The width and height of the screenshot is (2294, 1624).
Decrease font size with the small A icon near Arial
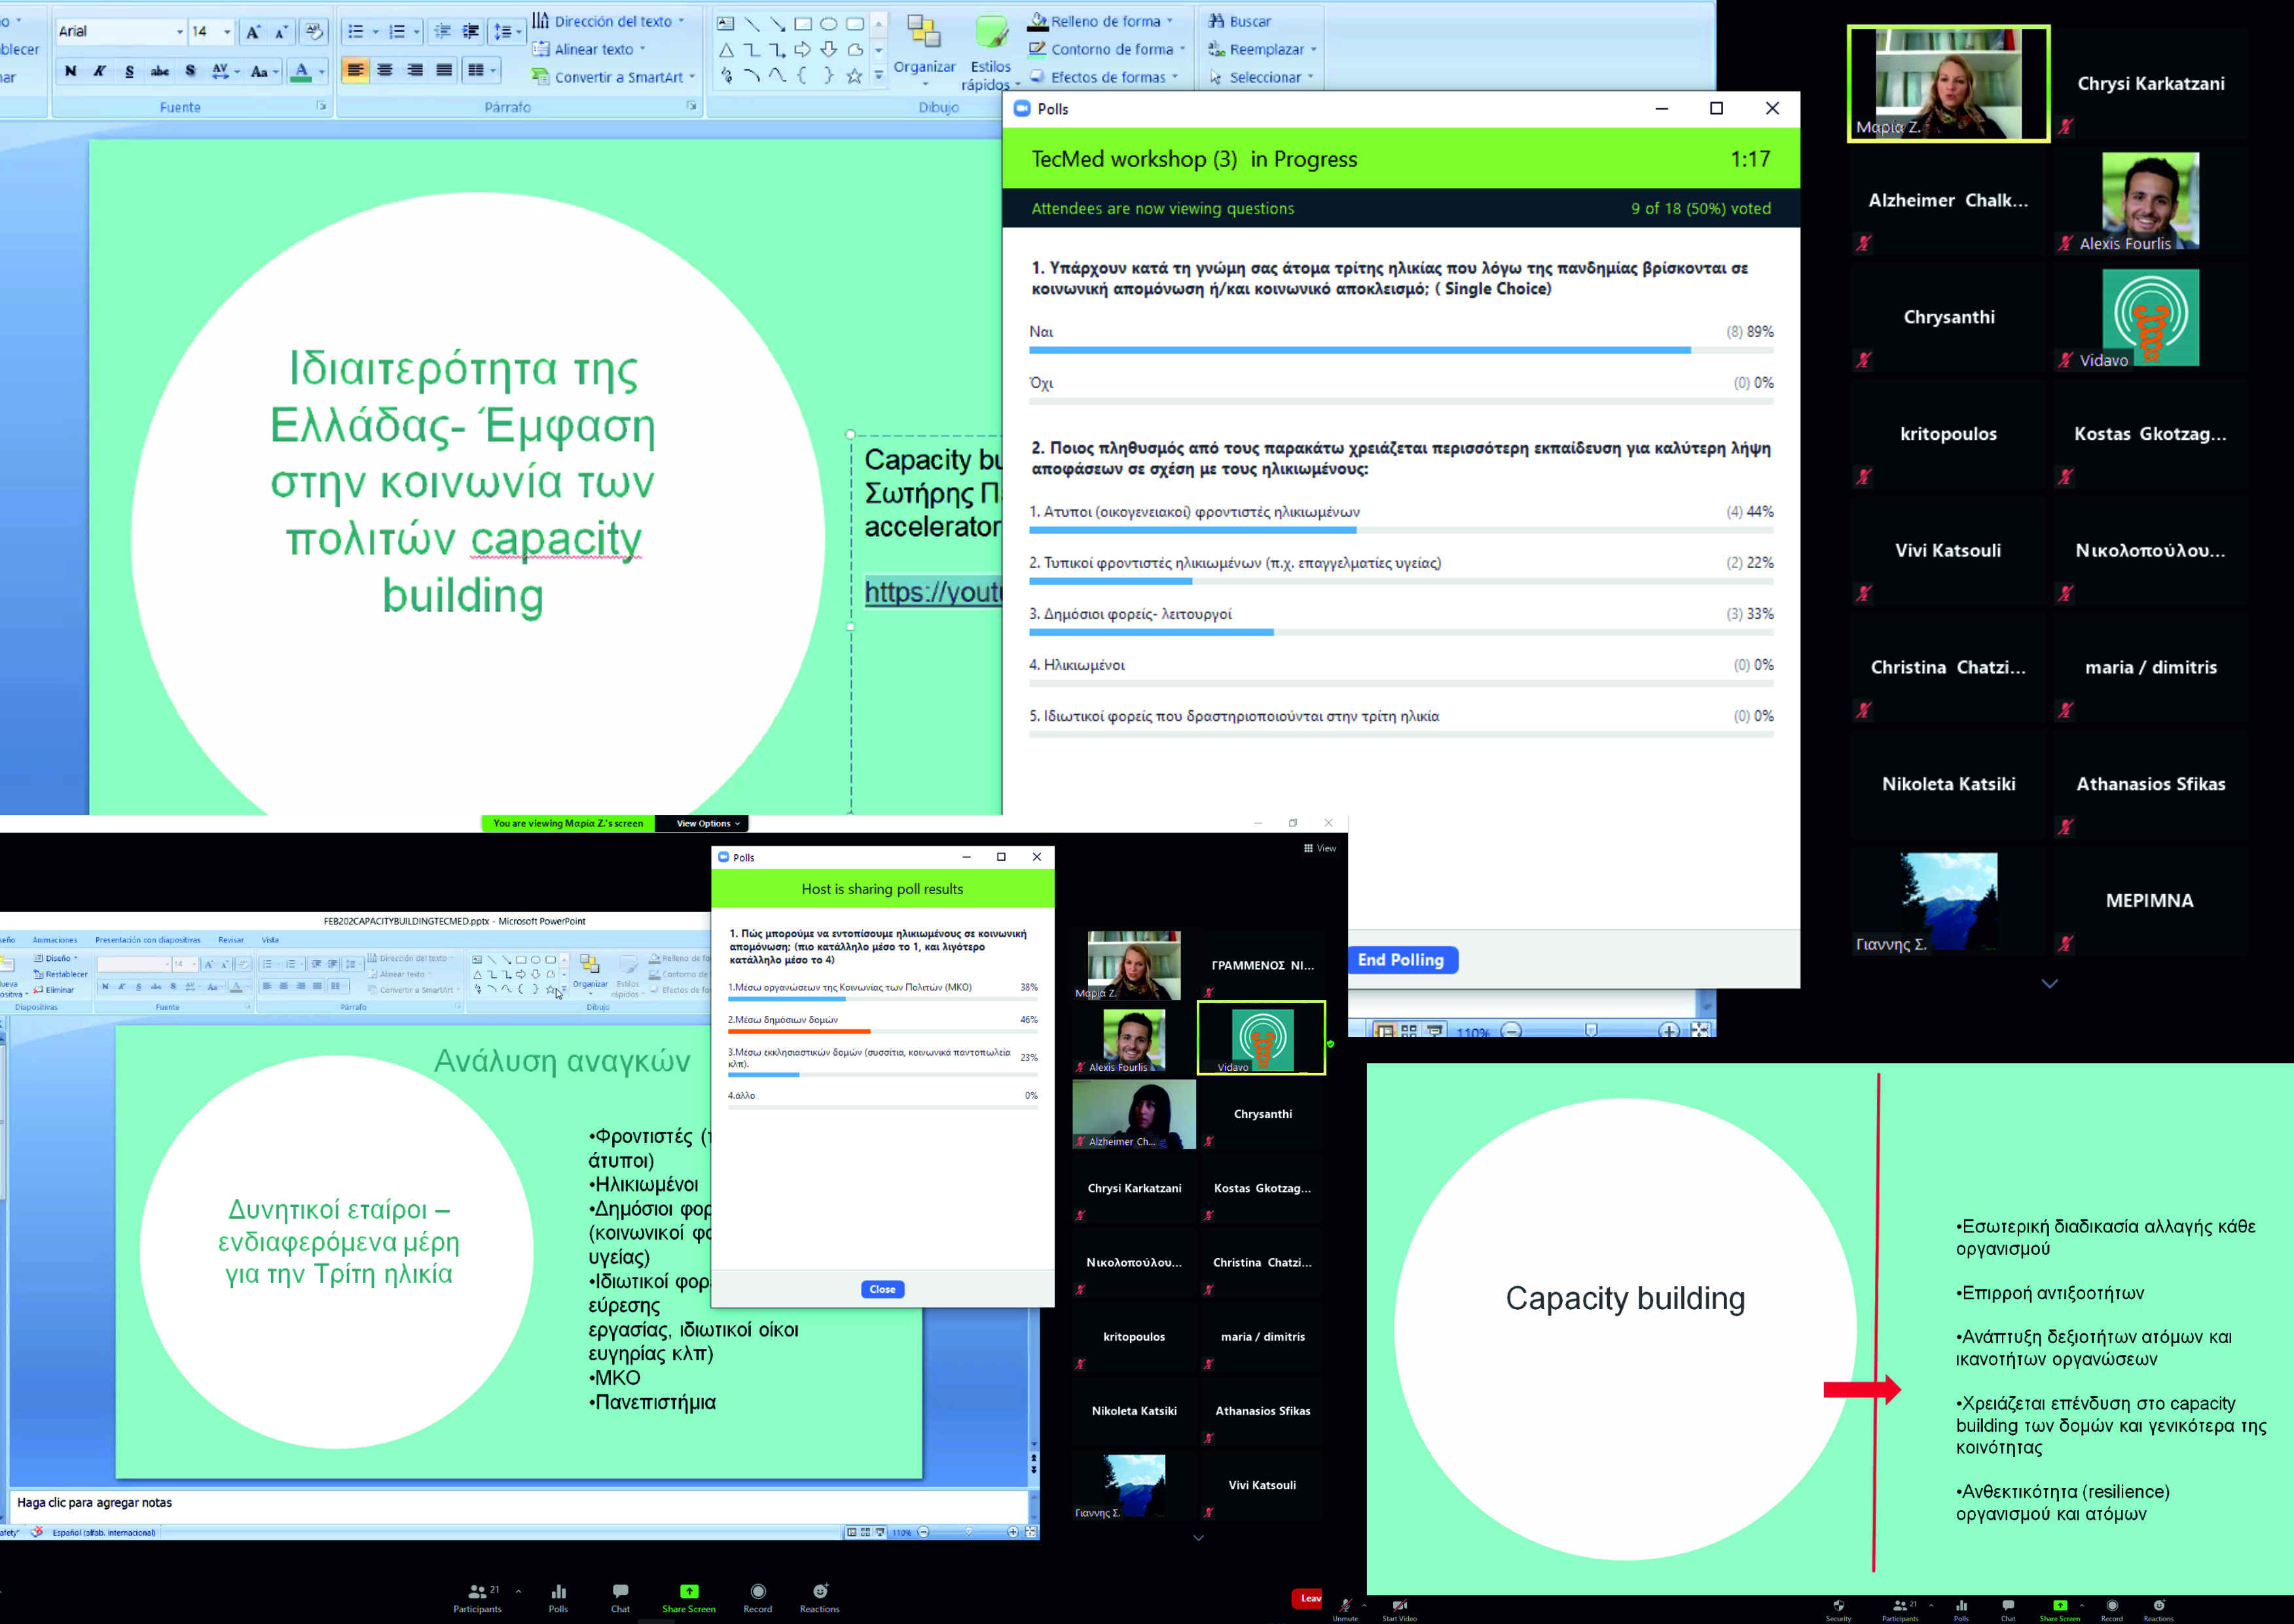(x=281, y=32)
